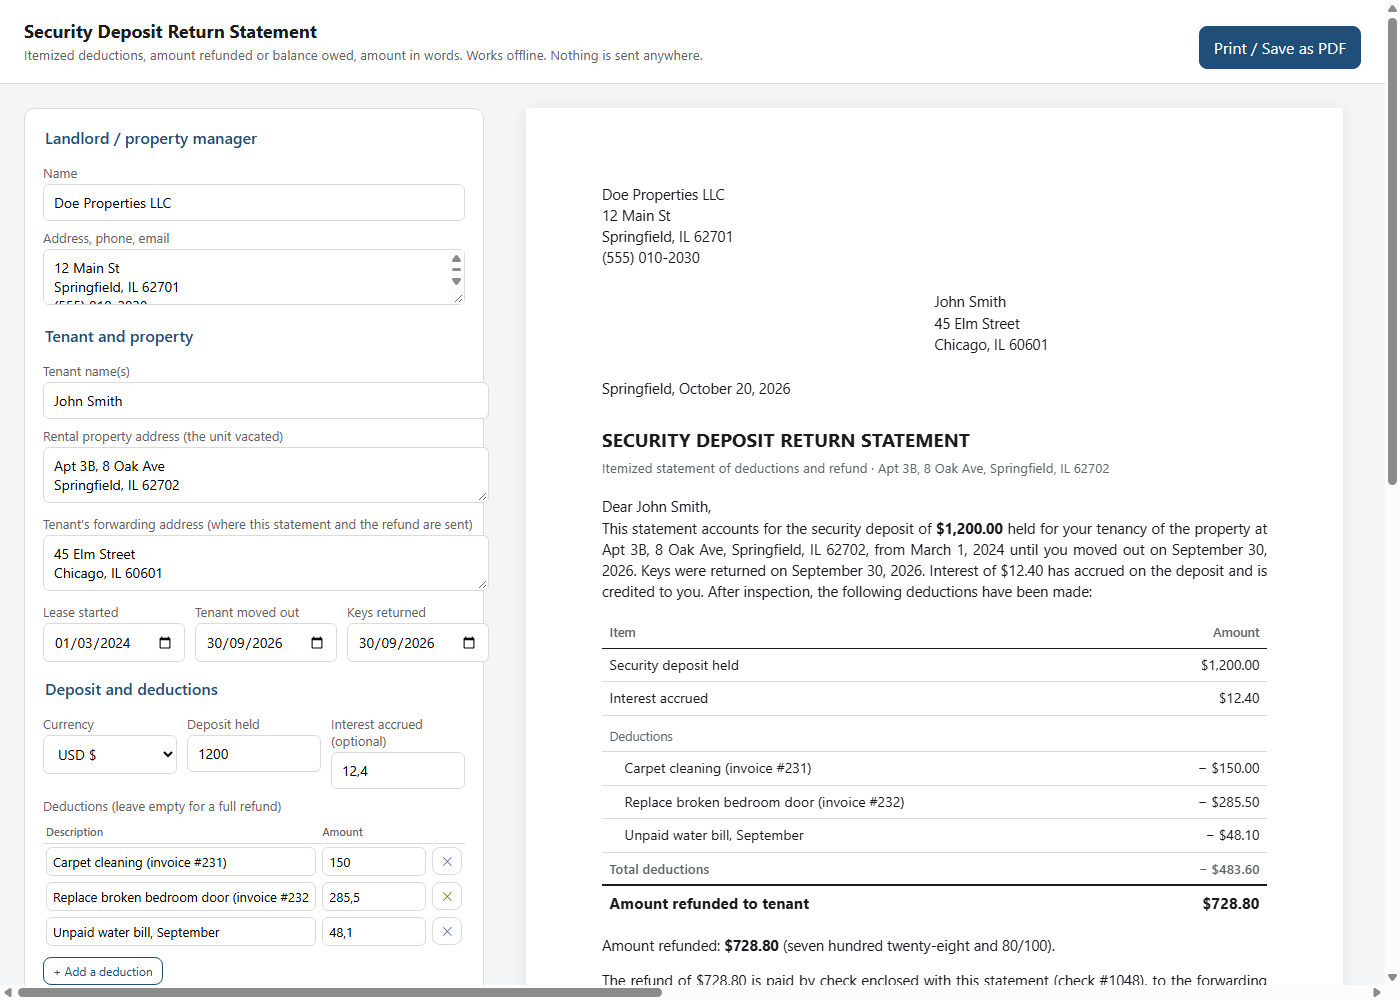Open calendar picker for Lease started date
The width and height of the screenshot is (1400, 1000).
pos(165,643)
